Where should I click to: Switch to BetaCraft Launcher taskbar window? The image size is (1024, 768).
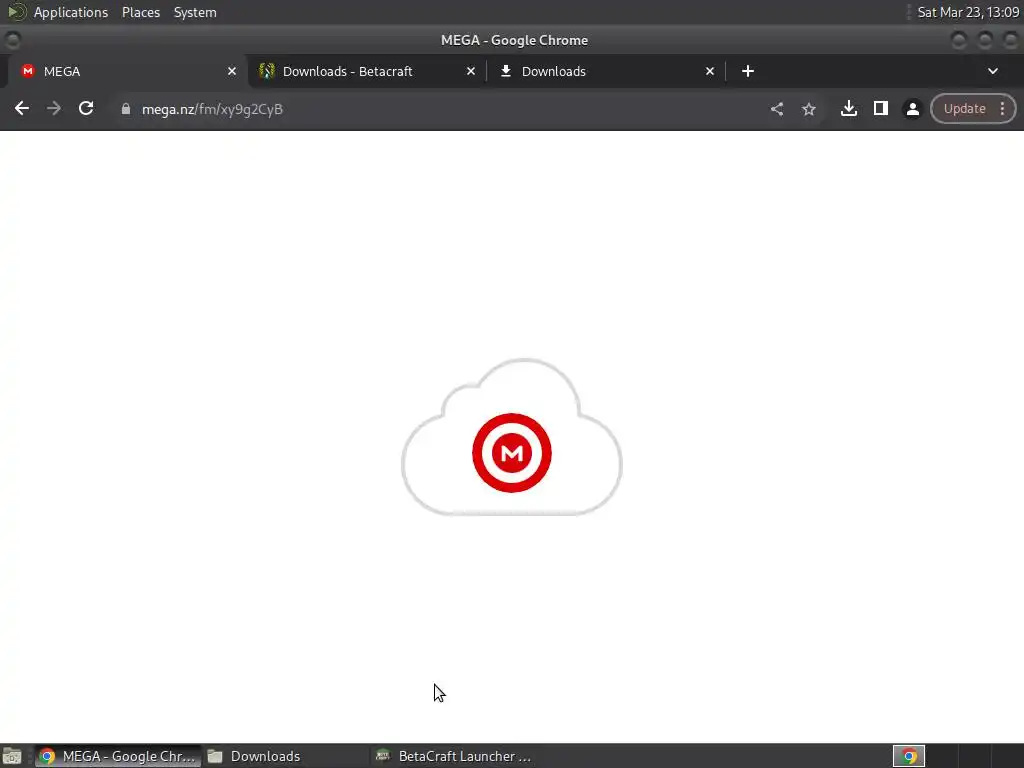pyautogui.click(x=455, y=756)
